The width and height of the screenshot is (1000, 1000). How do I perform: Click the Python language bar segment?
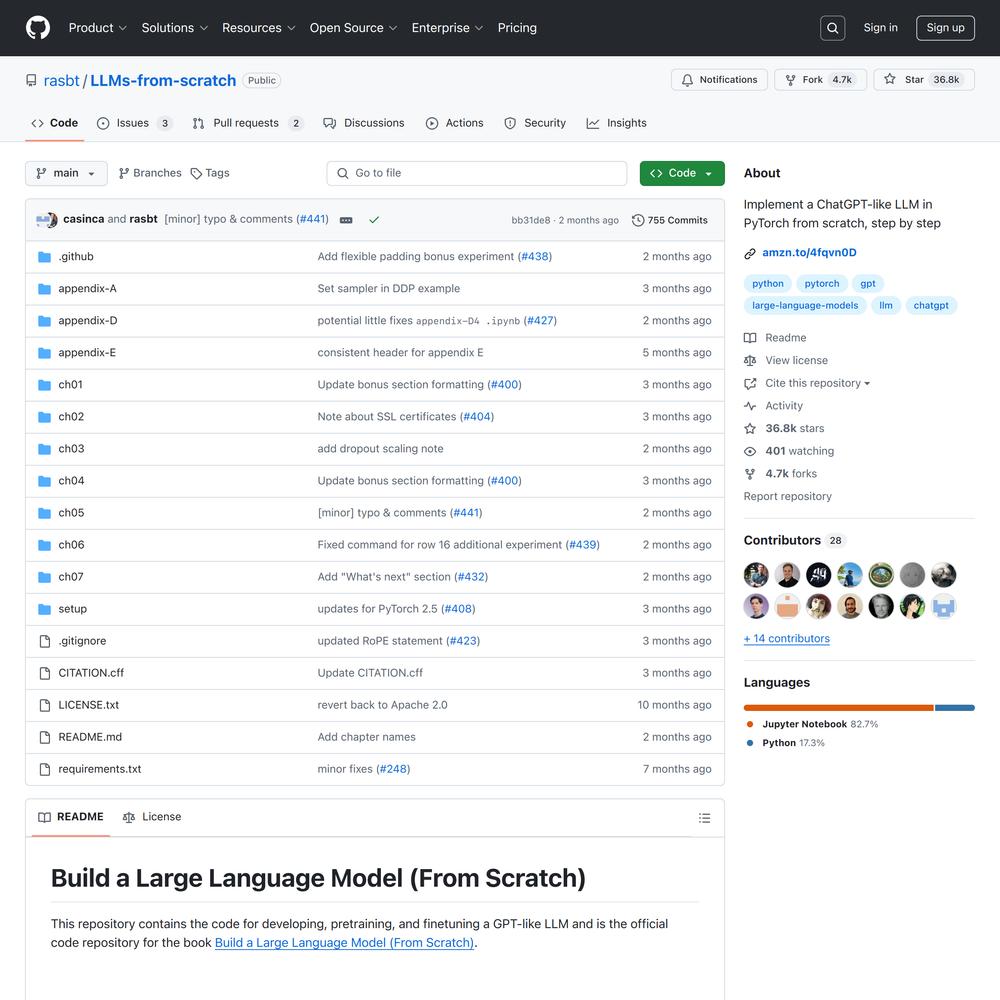click(954, 708)
